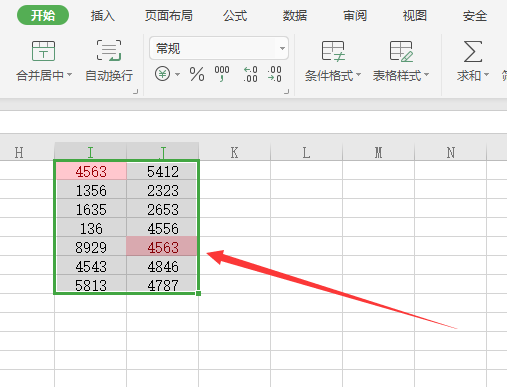Viewport: 507px width, 387px height.
Task: Select highlighted cell 4563 in column J
Action: point(163,247)
